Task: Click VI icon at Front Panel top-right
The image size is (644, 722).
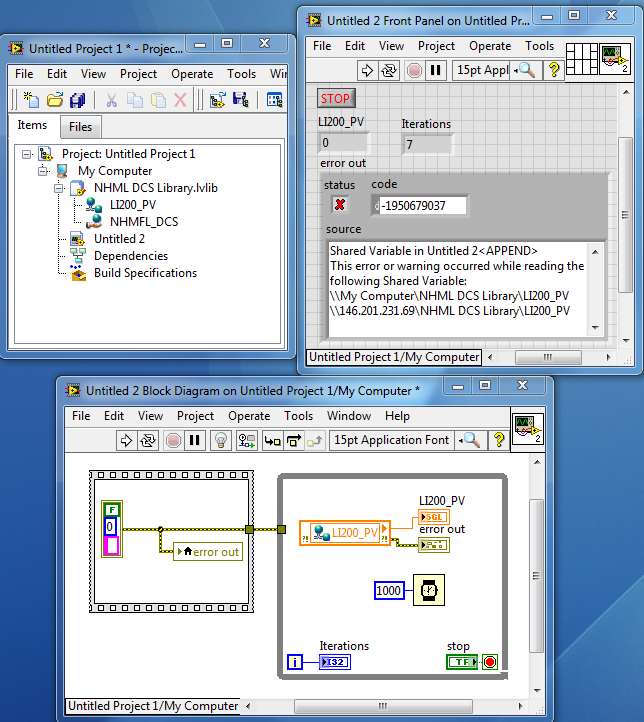Action: pos(615,58)
